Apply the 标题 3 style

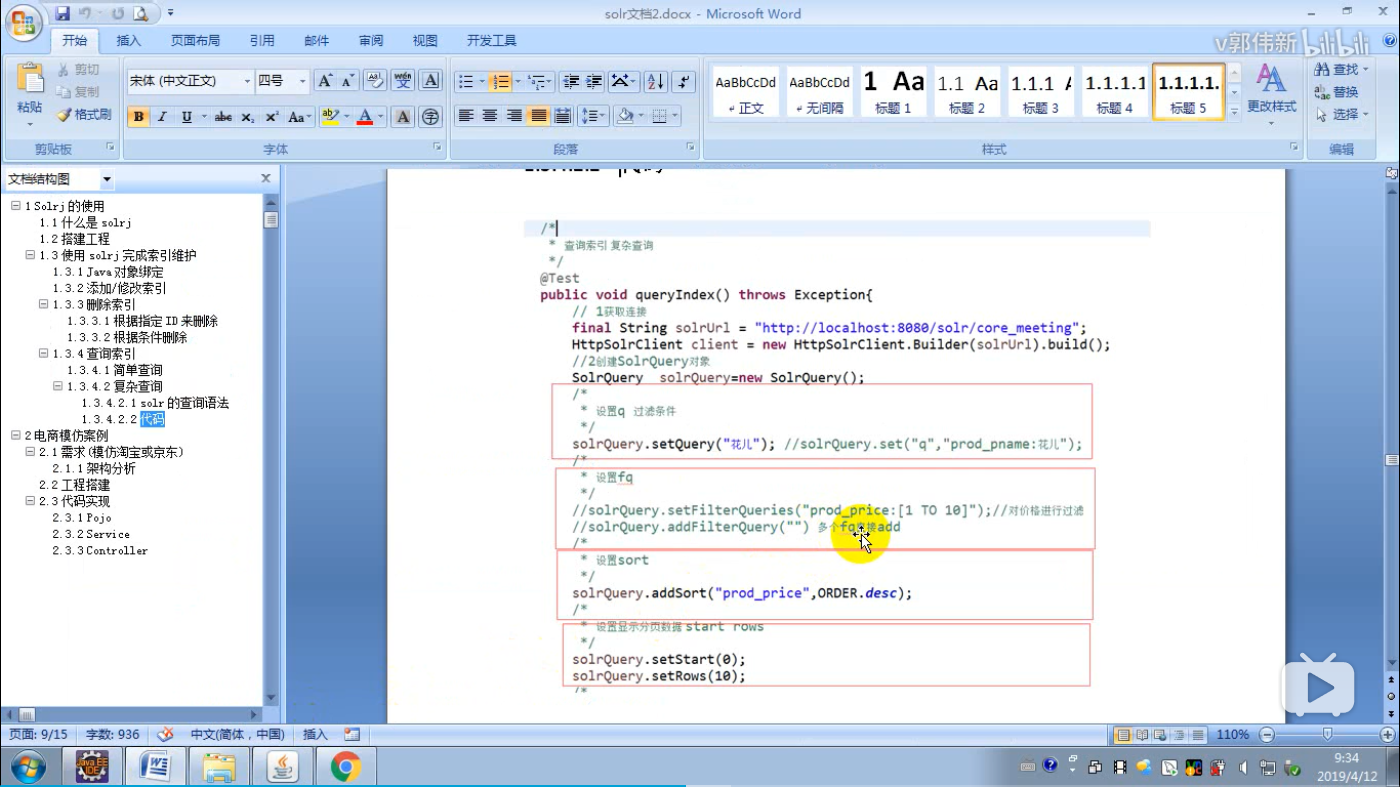1040,92
